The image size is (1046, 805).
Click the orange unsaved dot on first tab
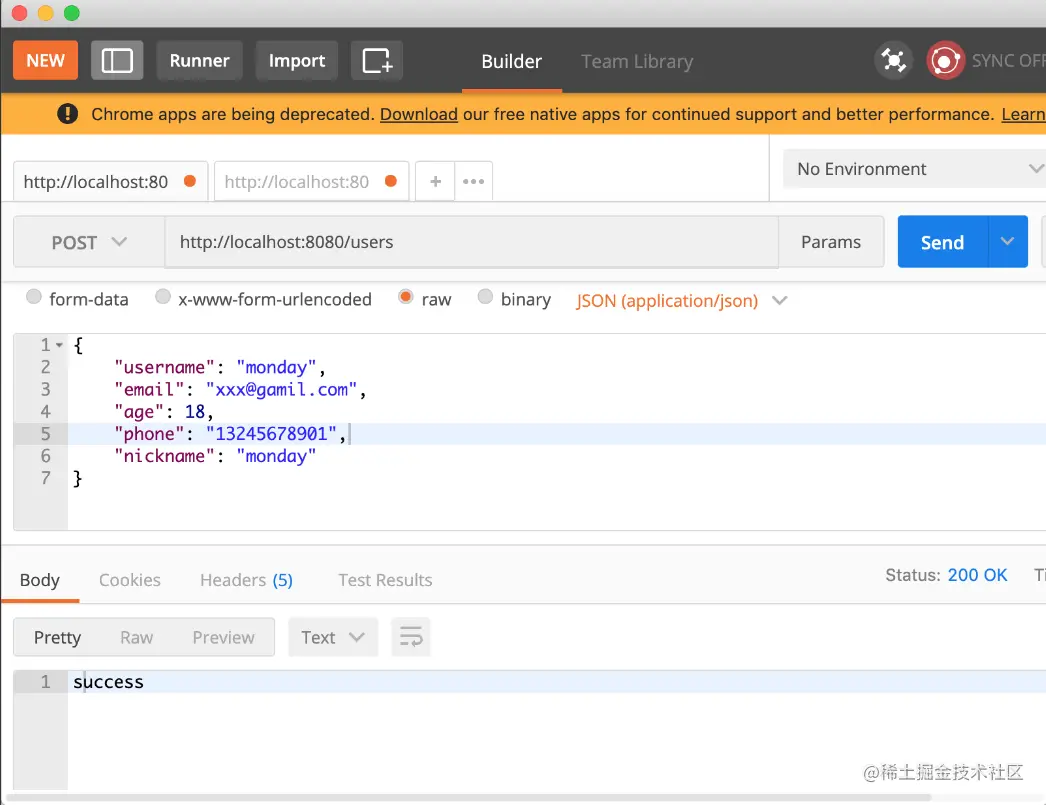[x=190, y=181]
